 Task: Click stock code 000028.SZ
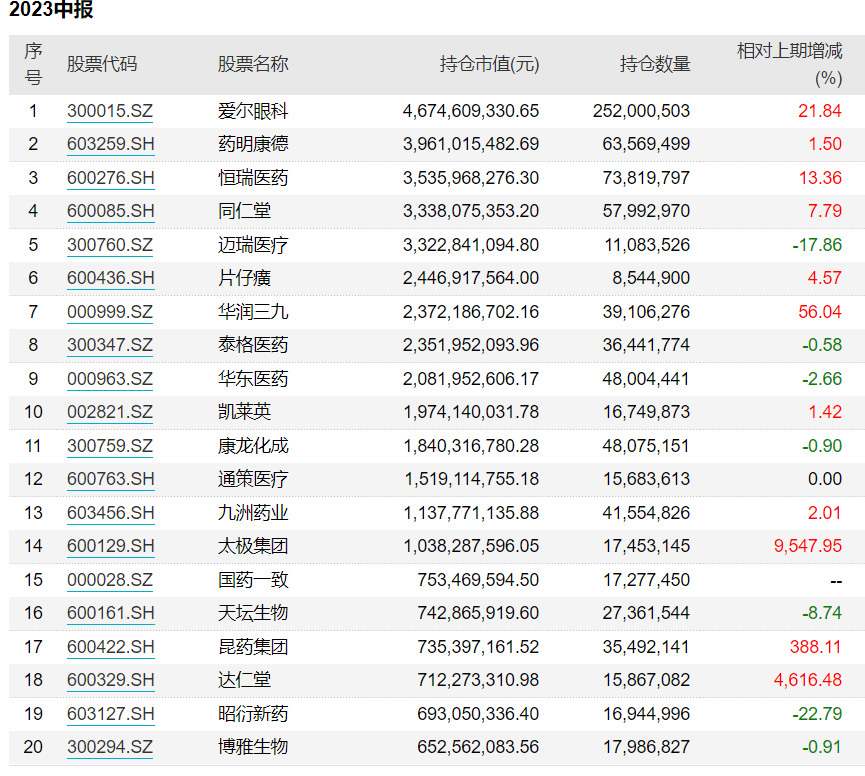[x=110, y=579]
